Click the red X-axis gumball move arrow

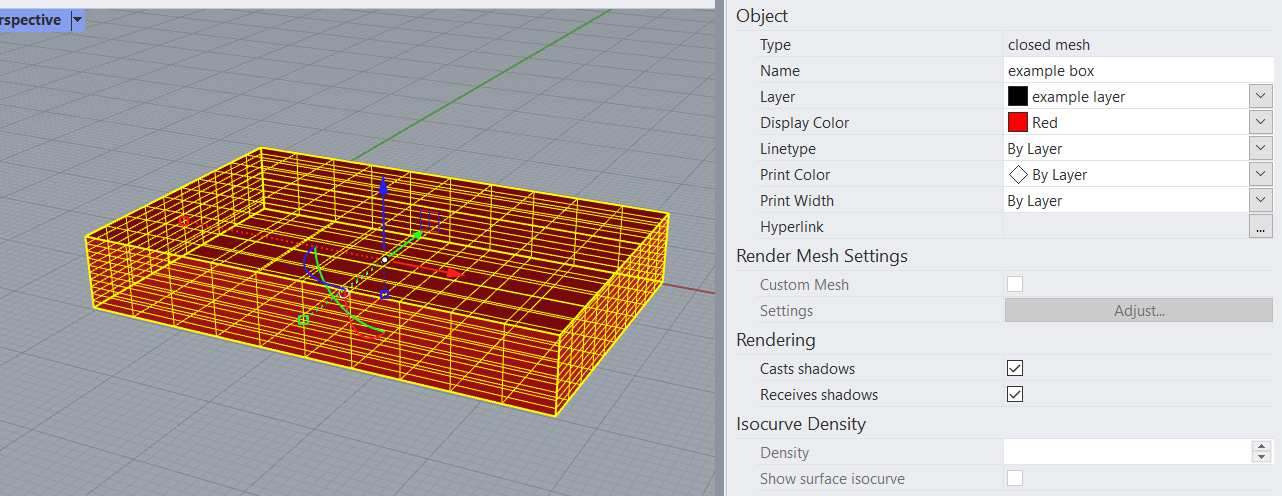[x=452, y=272]
